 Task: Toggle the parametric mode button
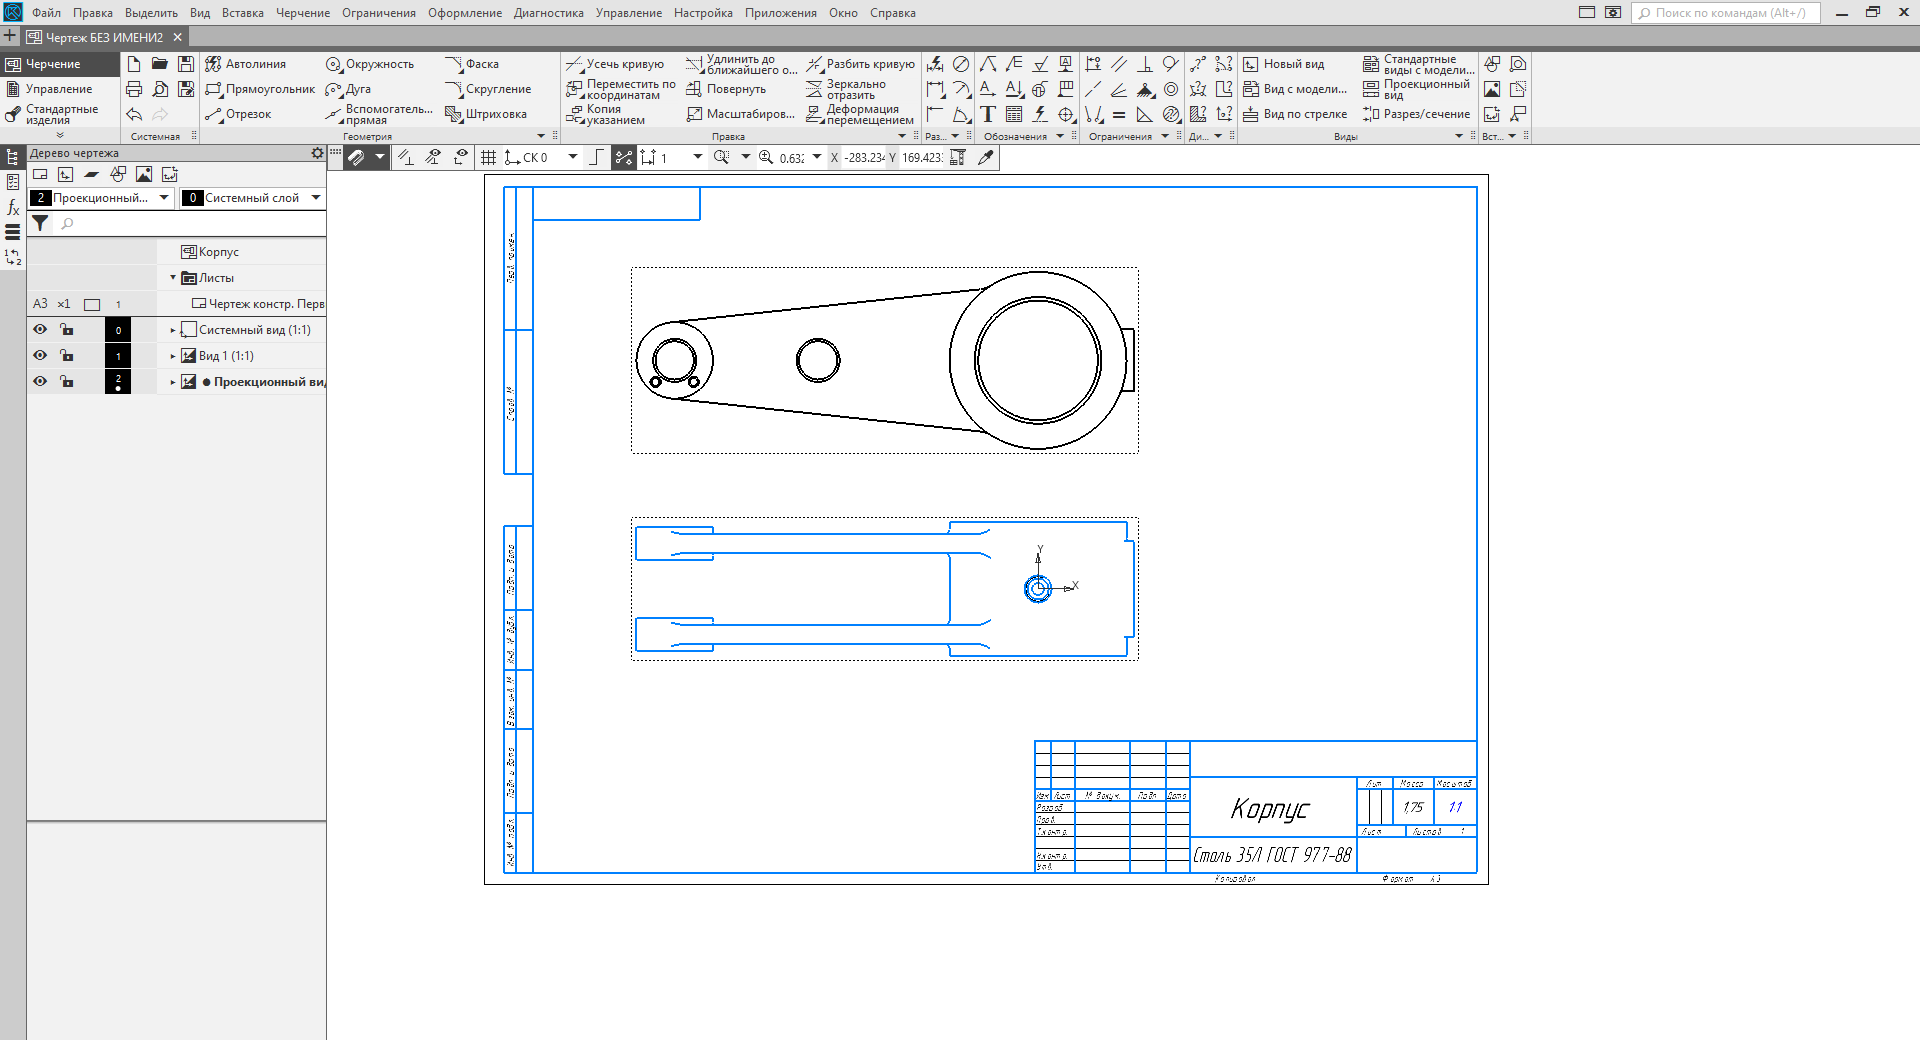pos(624,157)
